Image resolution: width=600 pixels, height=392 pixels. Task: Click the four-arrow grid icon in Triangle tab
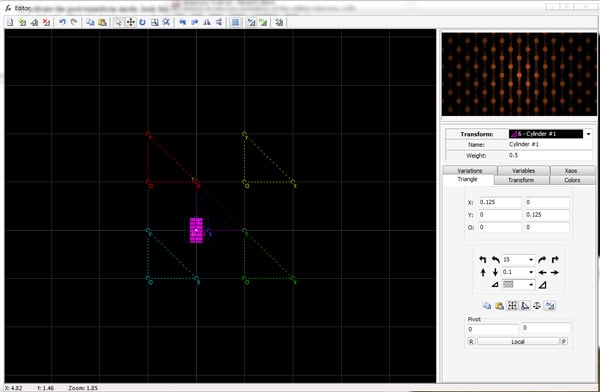click(x=512, y=305)
